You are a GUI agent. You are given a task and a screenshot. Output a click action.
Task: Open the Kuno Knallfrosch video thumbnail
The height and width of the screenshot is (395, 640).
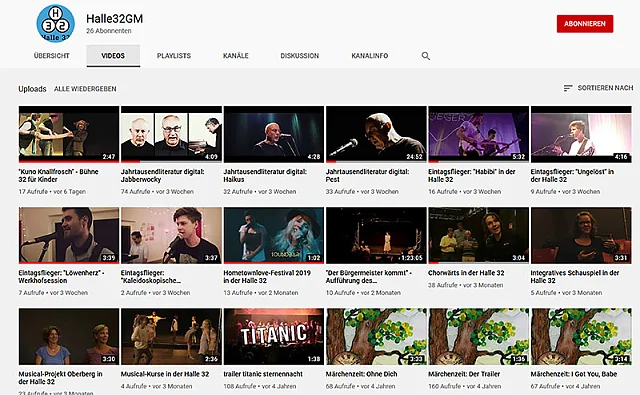(x=69, y=134)
